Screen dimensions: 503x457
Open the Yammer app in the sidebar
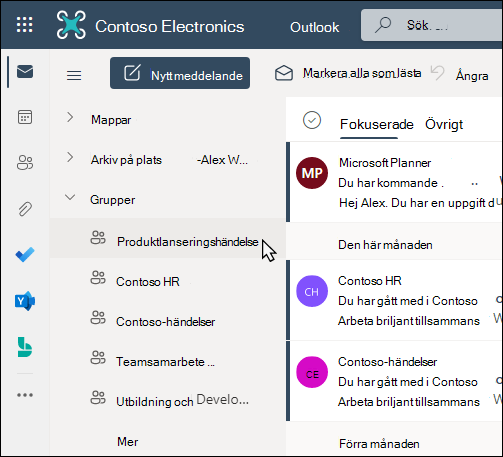point(25,301)
